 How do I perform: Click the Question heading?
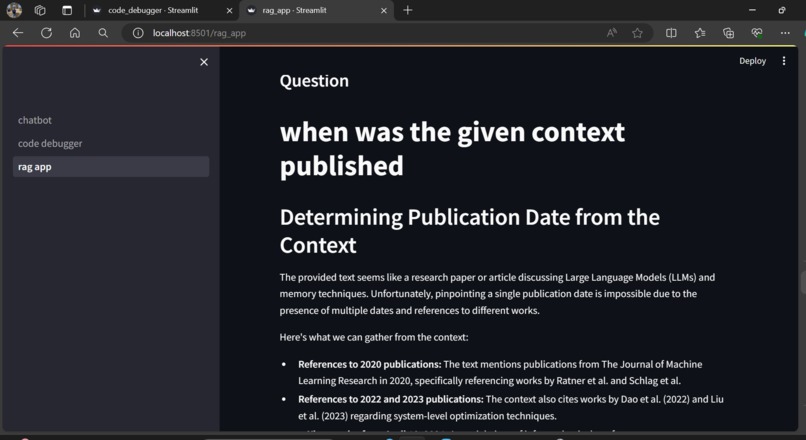click(314, 81)
